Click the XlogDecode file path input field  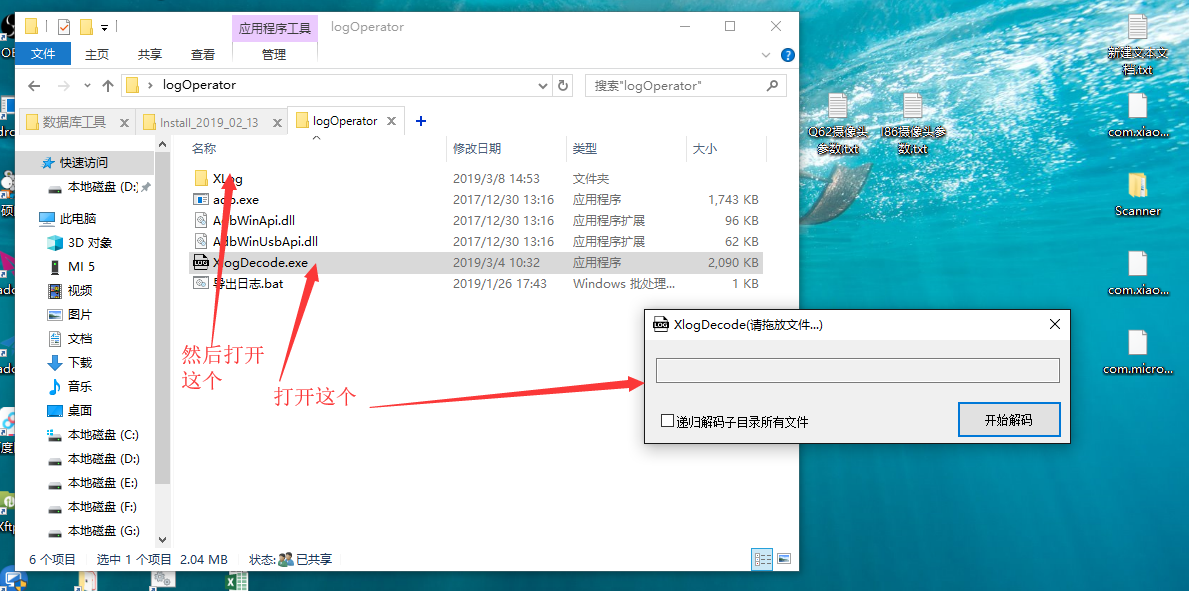click(857, 371)
